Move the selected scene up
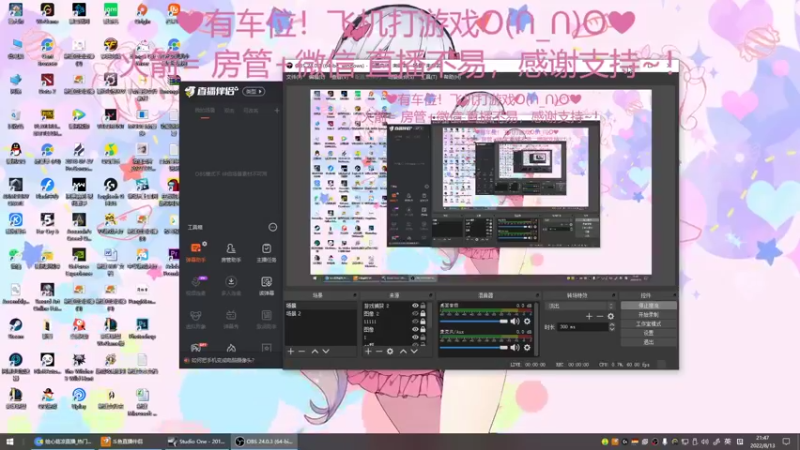Image resolution: width=800 pixels, height=450 pixels. 315,352
